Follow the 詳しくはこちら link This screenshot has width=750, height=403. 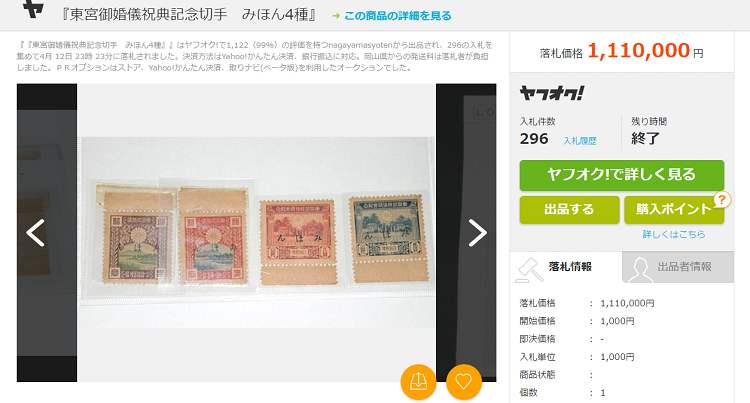[x=673, y=234]
